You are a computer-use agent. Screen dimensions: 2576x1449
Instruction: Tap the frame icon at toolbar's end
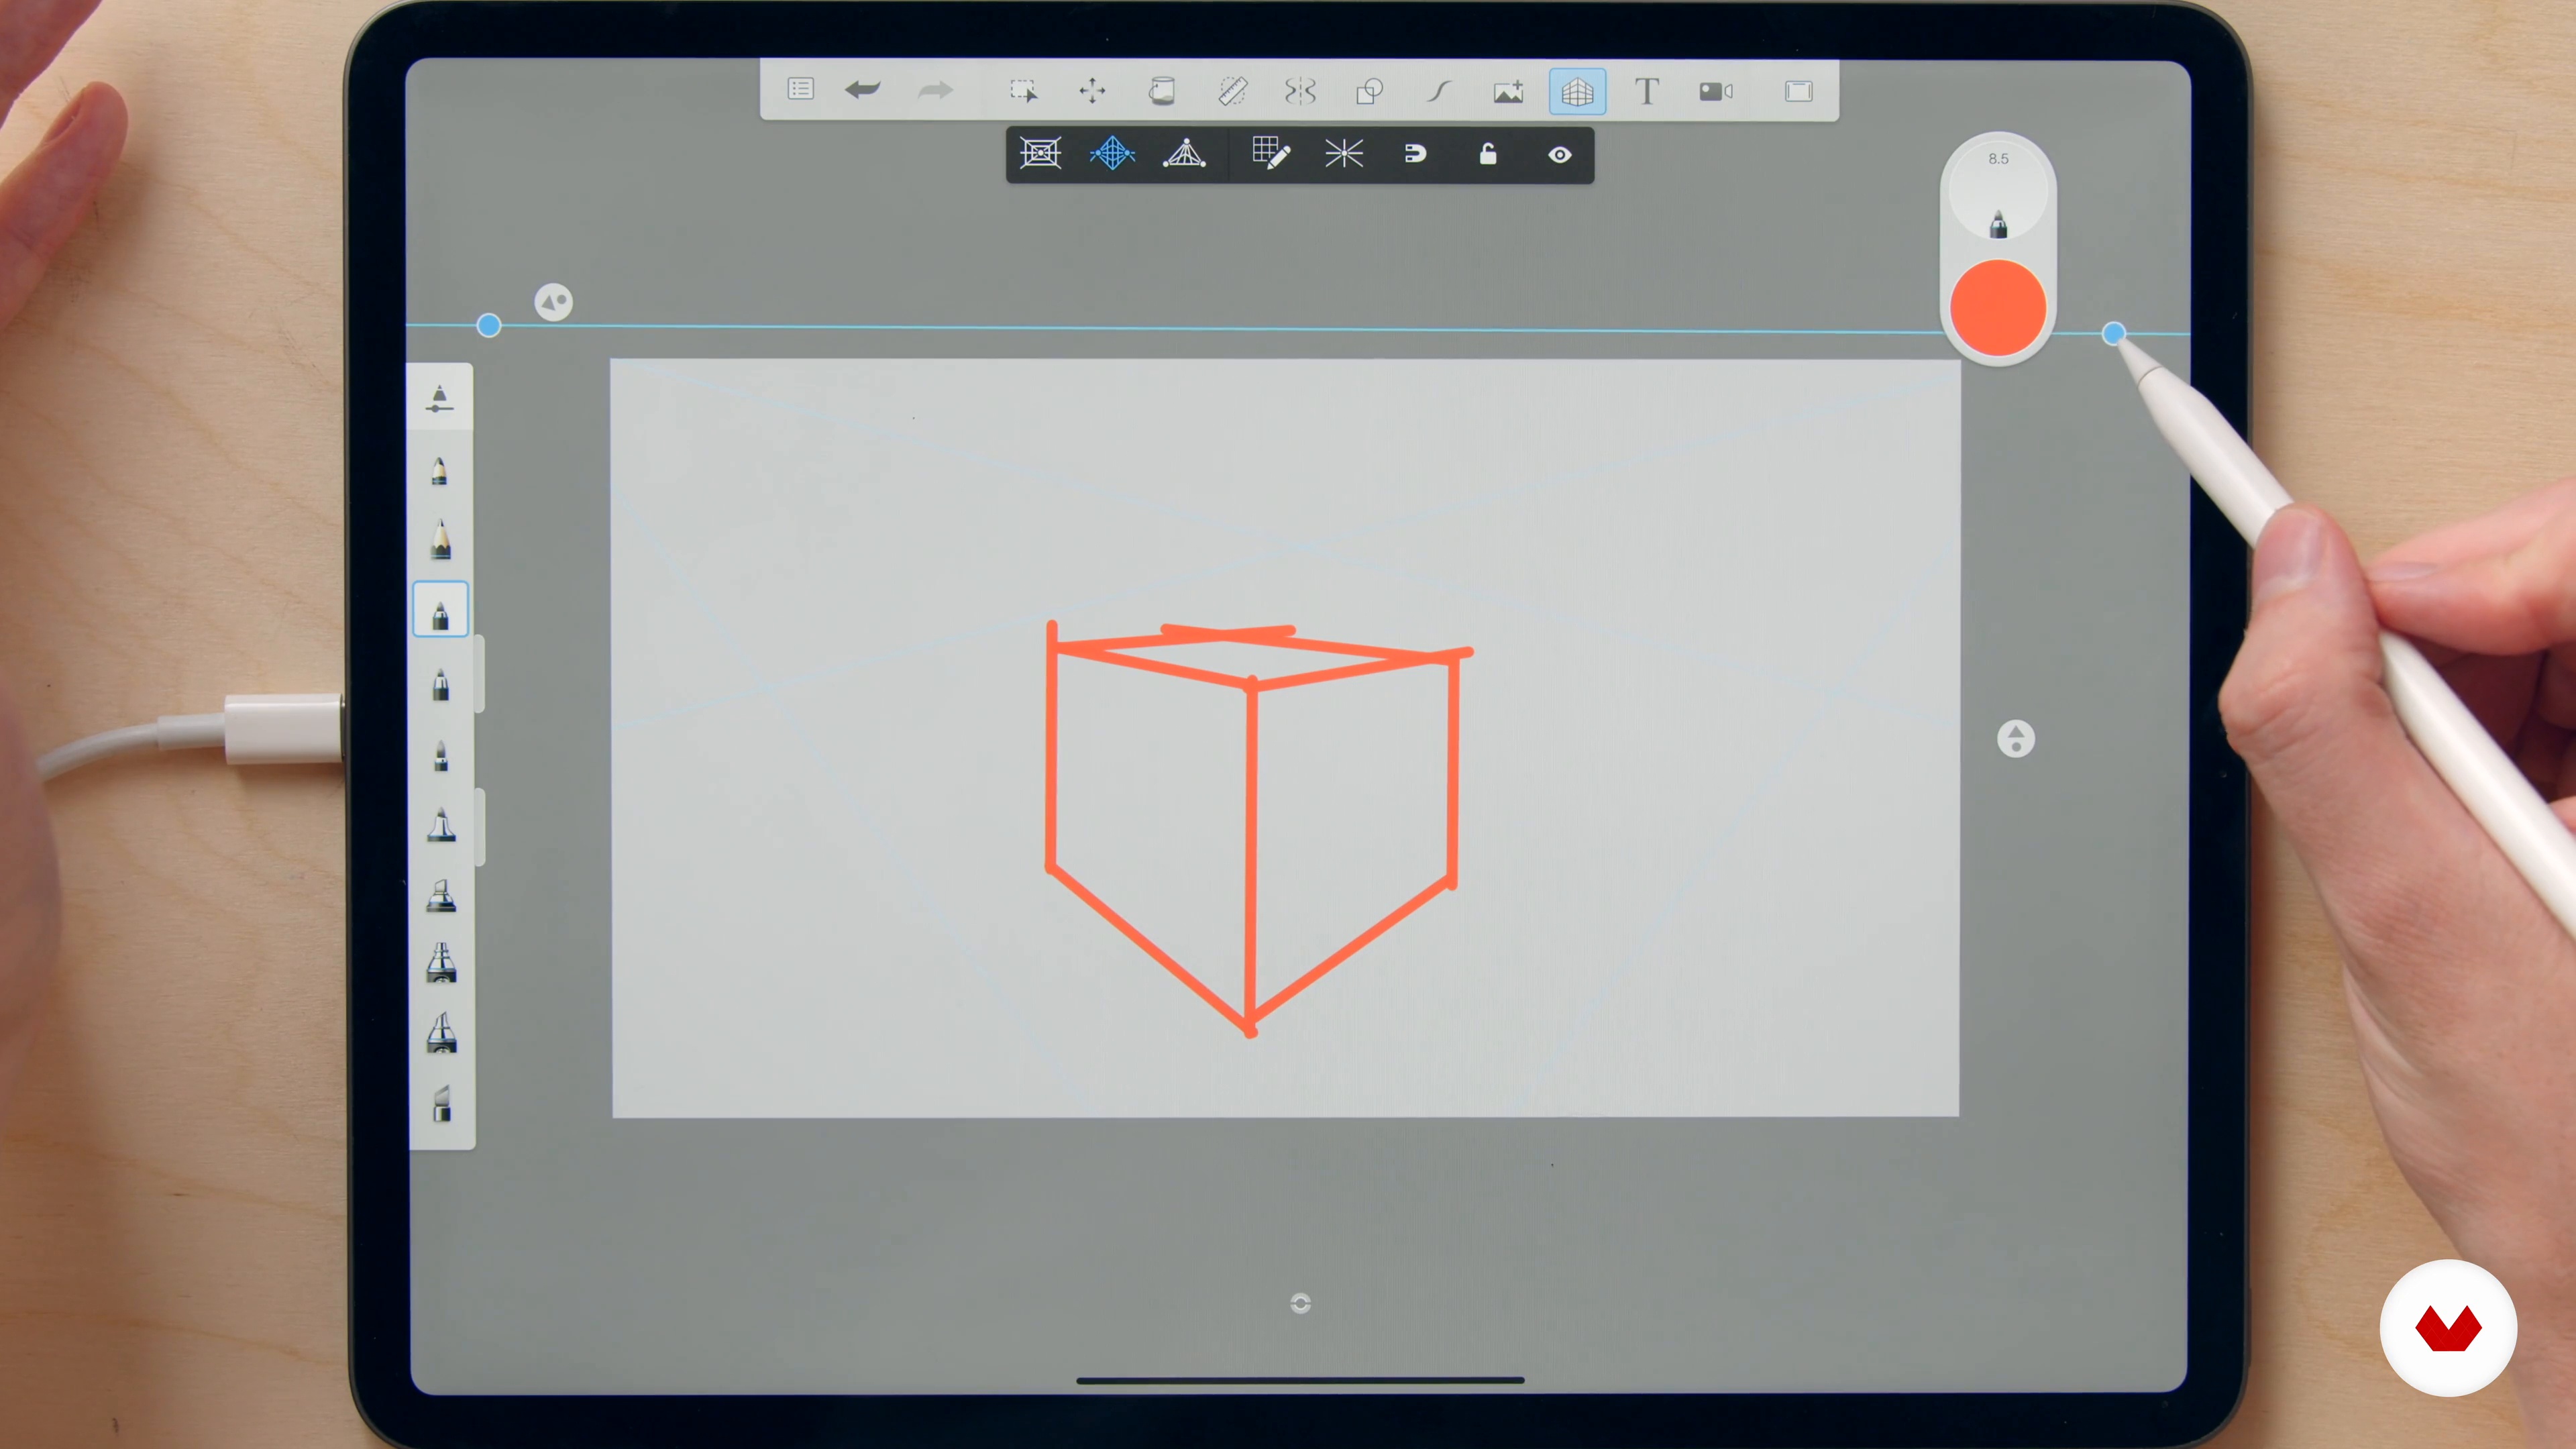click(x=1798, y=91)
